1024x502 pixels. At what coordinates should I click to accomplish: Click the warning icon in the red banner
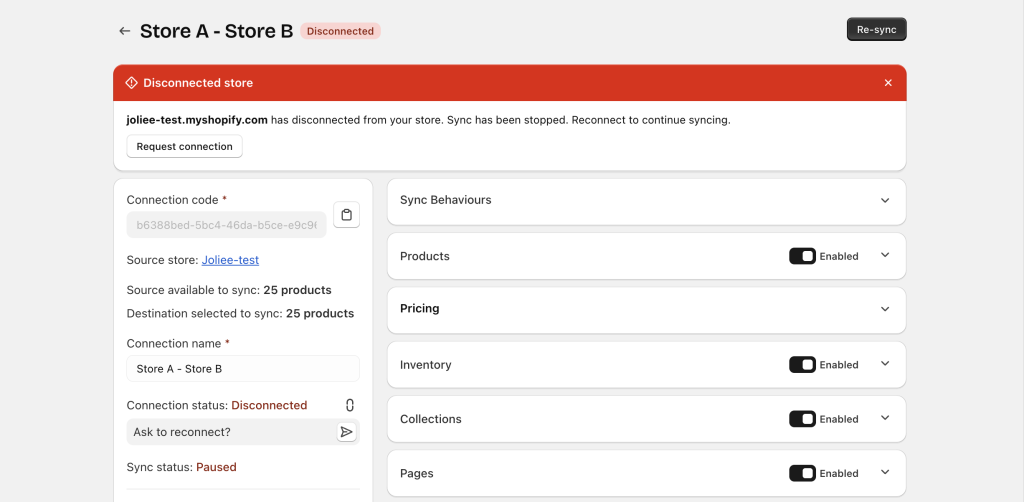[x=131, y=83]
